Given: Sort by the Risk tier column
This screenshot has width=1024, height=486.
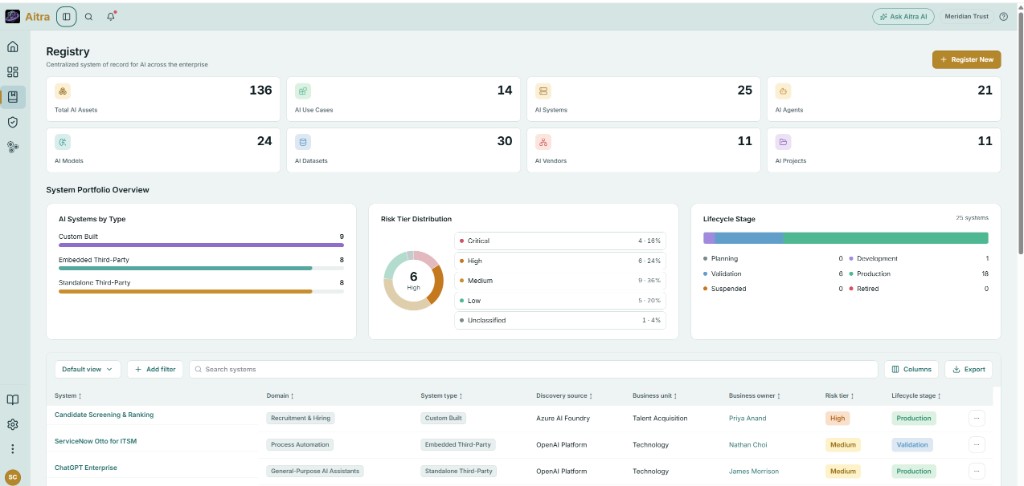Looking at the screenshot, I should [x=840, y=396].
